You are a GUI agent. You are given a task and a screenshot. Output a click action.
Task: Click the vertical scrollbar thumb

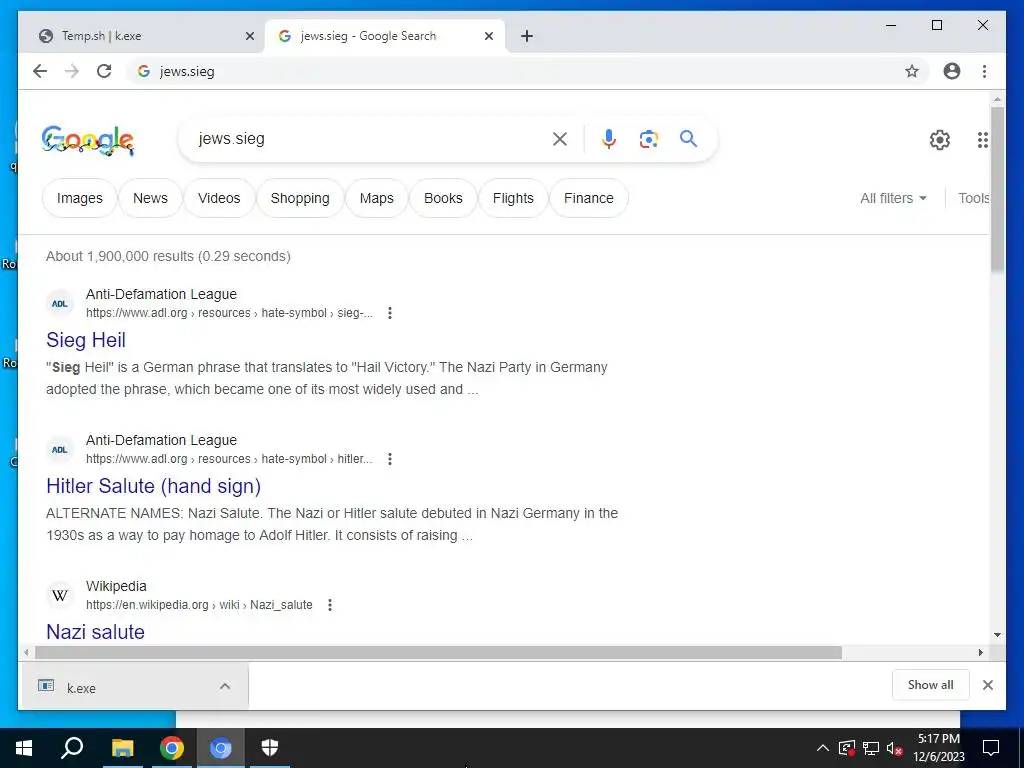tap(997, 189)
